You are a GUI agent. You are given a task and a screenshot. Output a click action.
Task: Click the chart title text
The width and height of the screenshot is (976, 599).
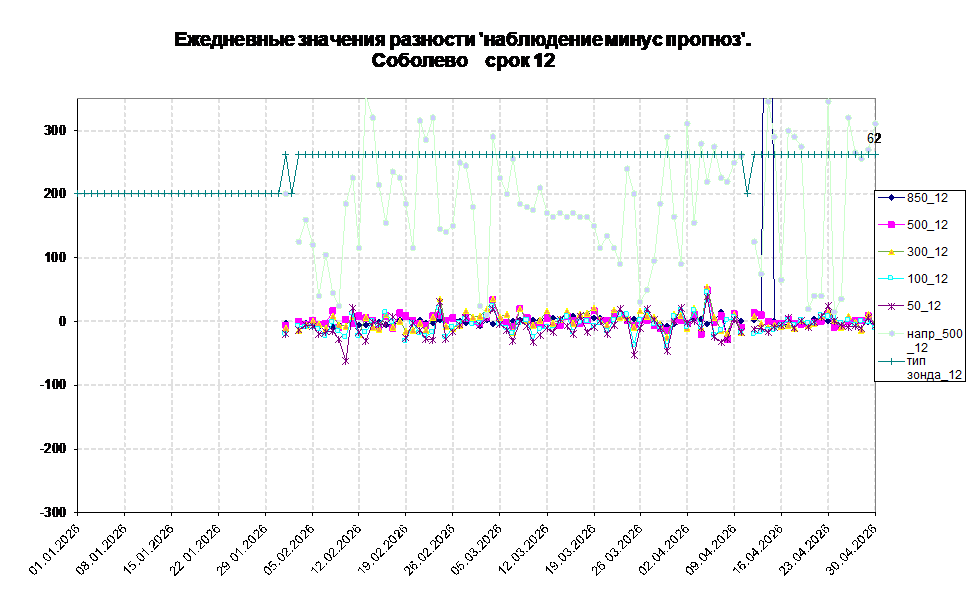tap(462, 40)
